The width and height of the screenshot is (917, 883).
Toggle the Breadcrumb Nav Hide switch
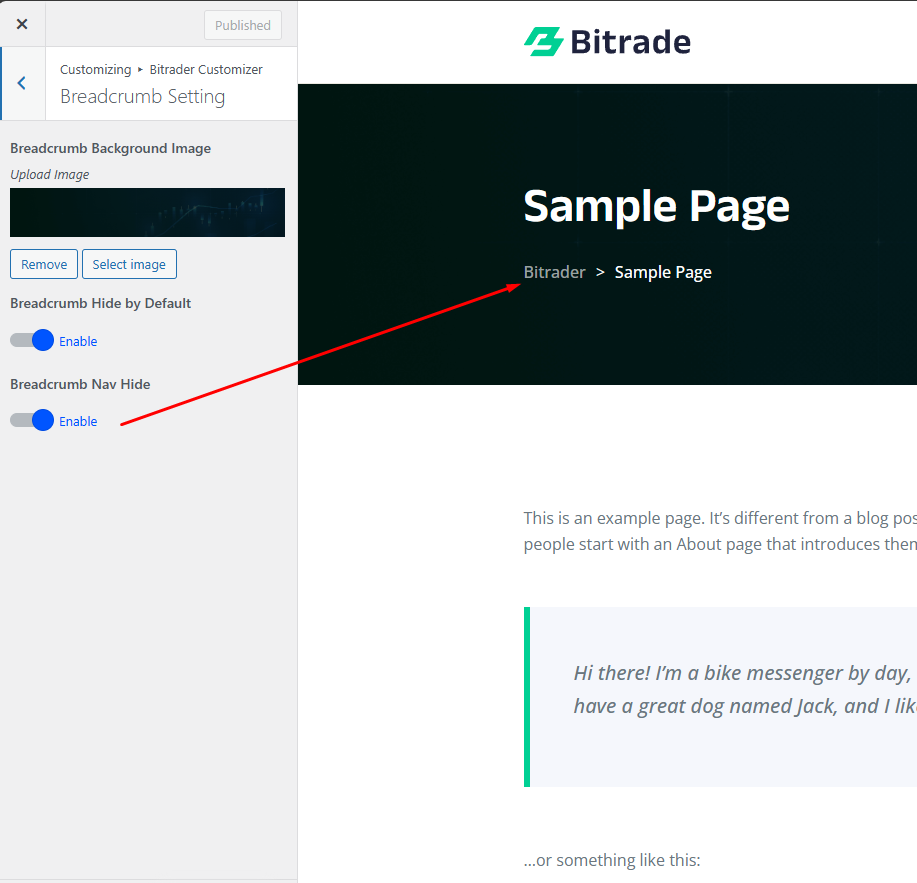pos(32,421)
